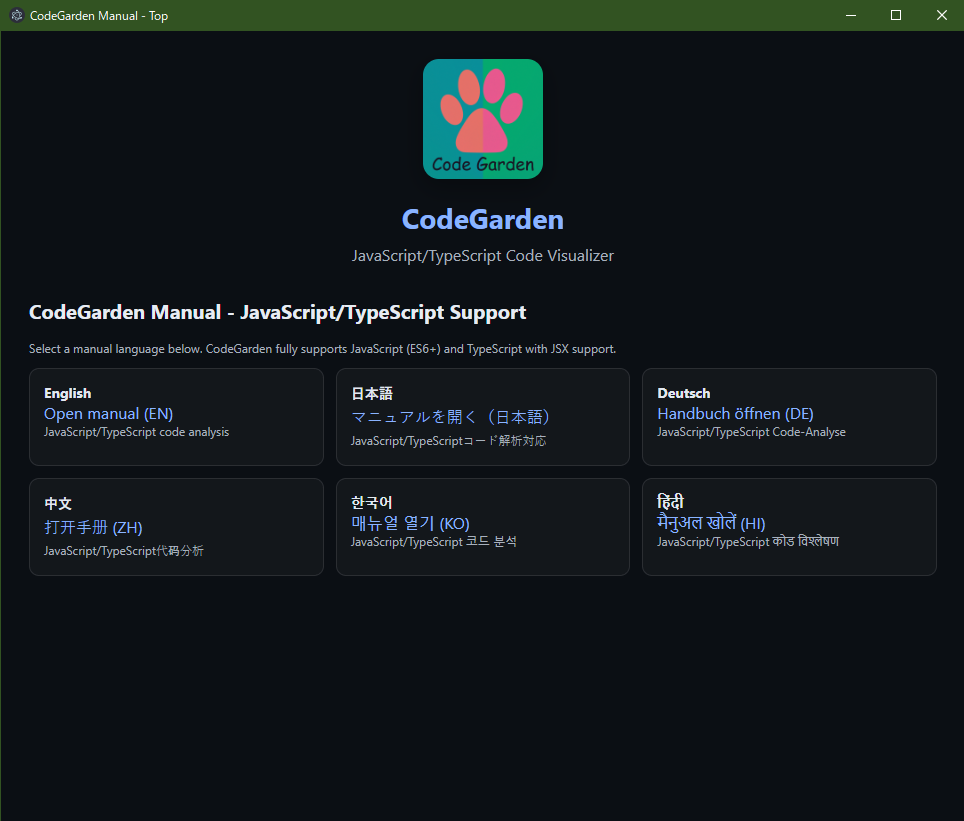
Task: Close the CodeGarden Manual window
Action: coord(941,15)
